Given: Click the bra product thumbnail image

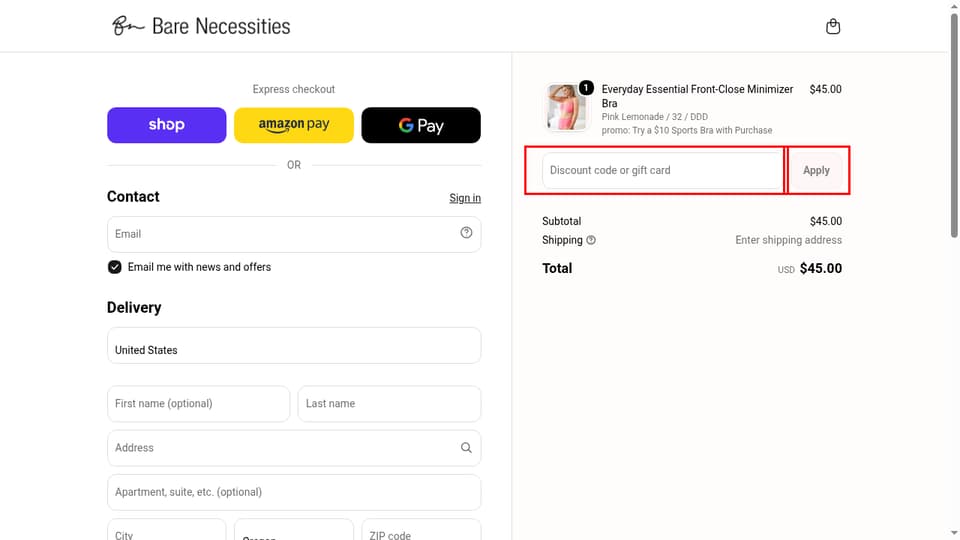Looking at the screenshot, I should pyautogui.click(x=566, y=108).
